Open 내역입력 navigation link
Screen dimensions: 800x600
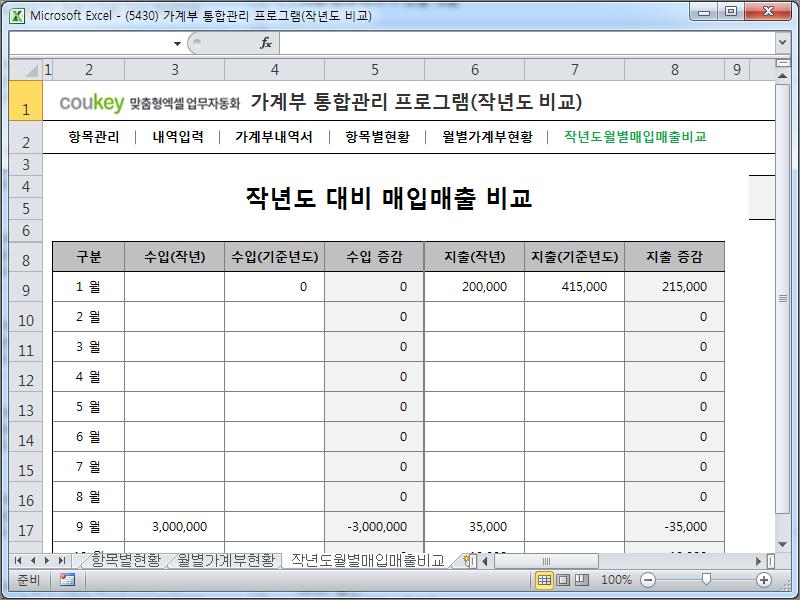[178, 137]
